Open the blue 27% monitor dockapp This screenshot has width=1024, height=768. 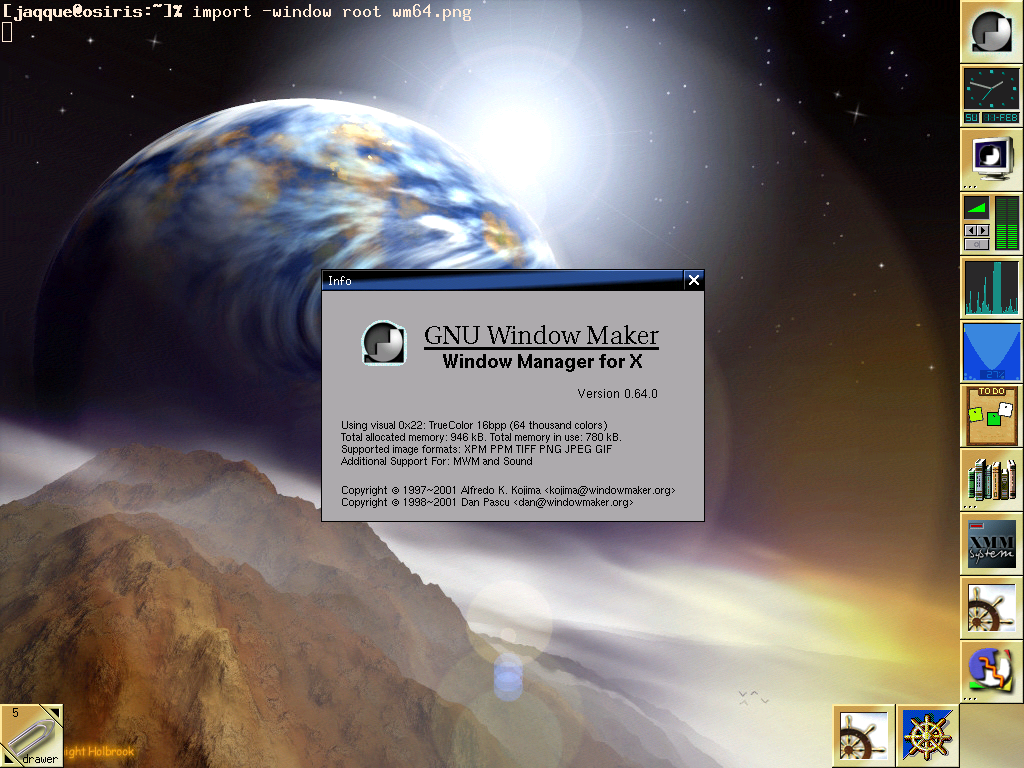coord(991,351)
